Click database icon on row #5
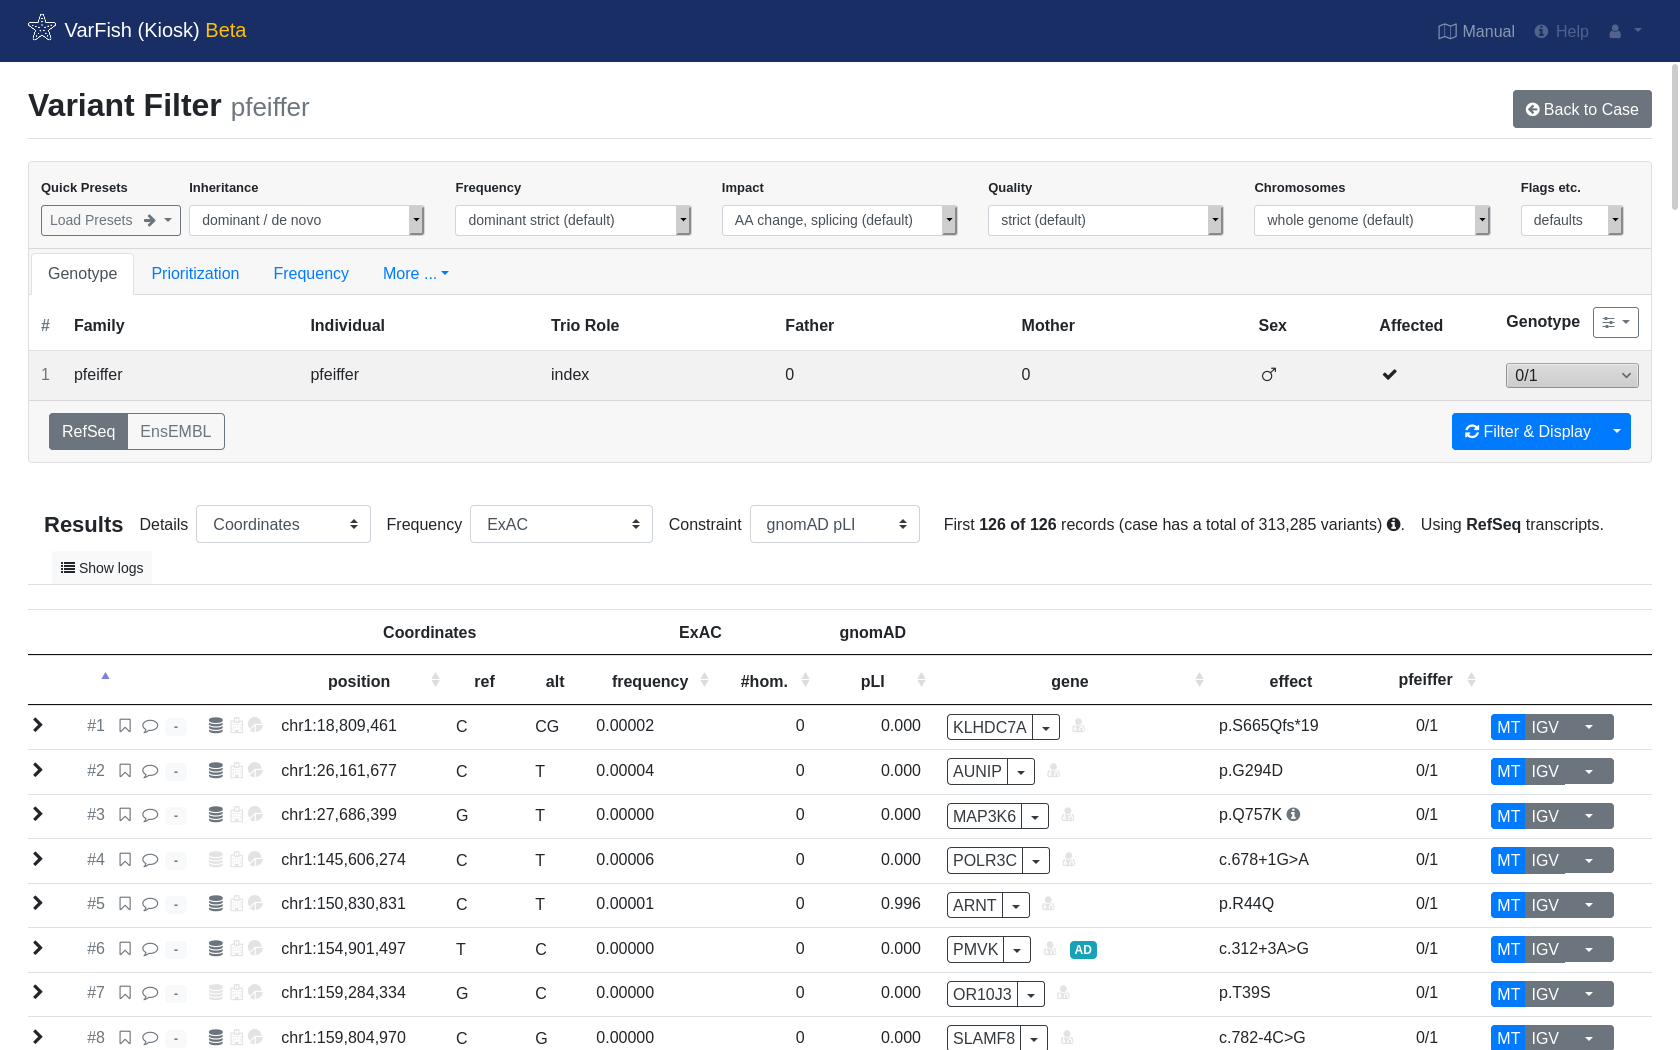The width and height of the screenshot is (1680, 1050). [215, 904]
